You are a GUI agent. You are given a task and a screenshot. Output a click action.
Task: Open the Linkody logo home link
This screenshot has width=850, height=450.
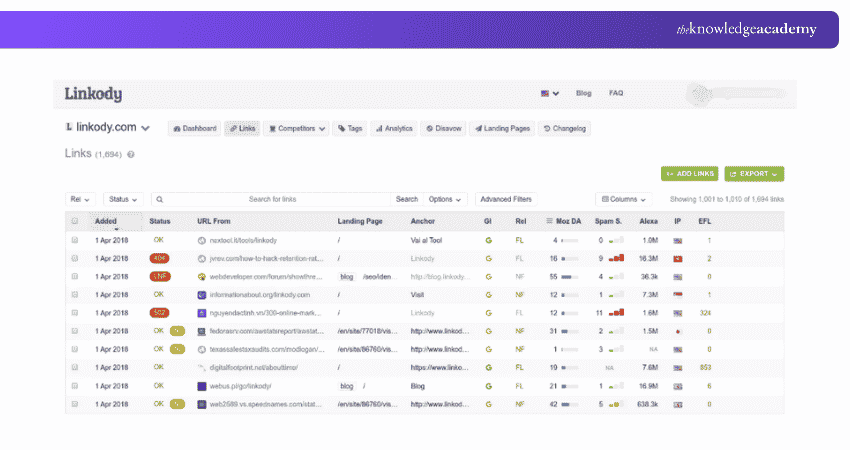click(93, 94)
